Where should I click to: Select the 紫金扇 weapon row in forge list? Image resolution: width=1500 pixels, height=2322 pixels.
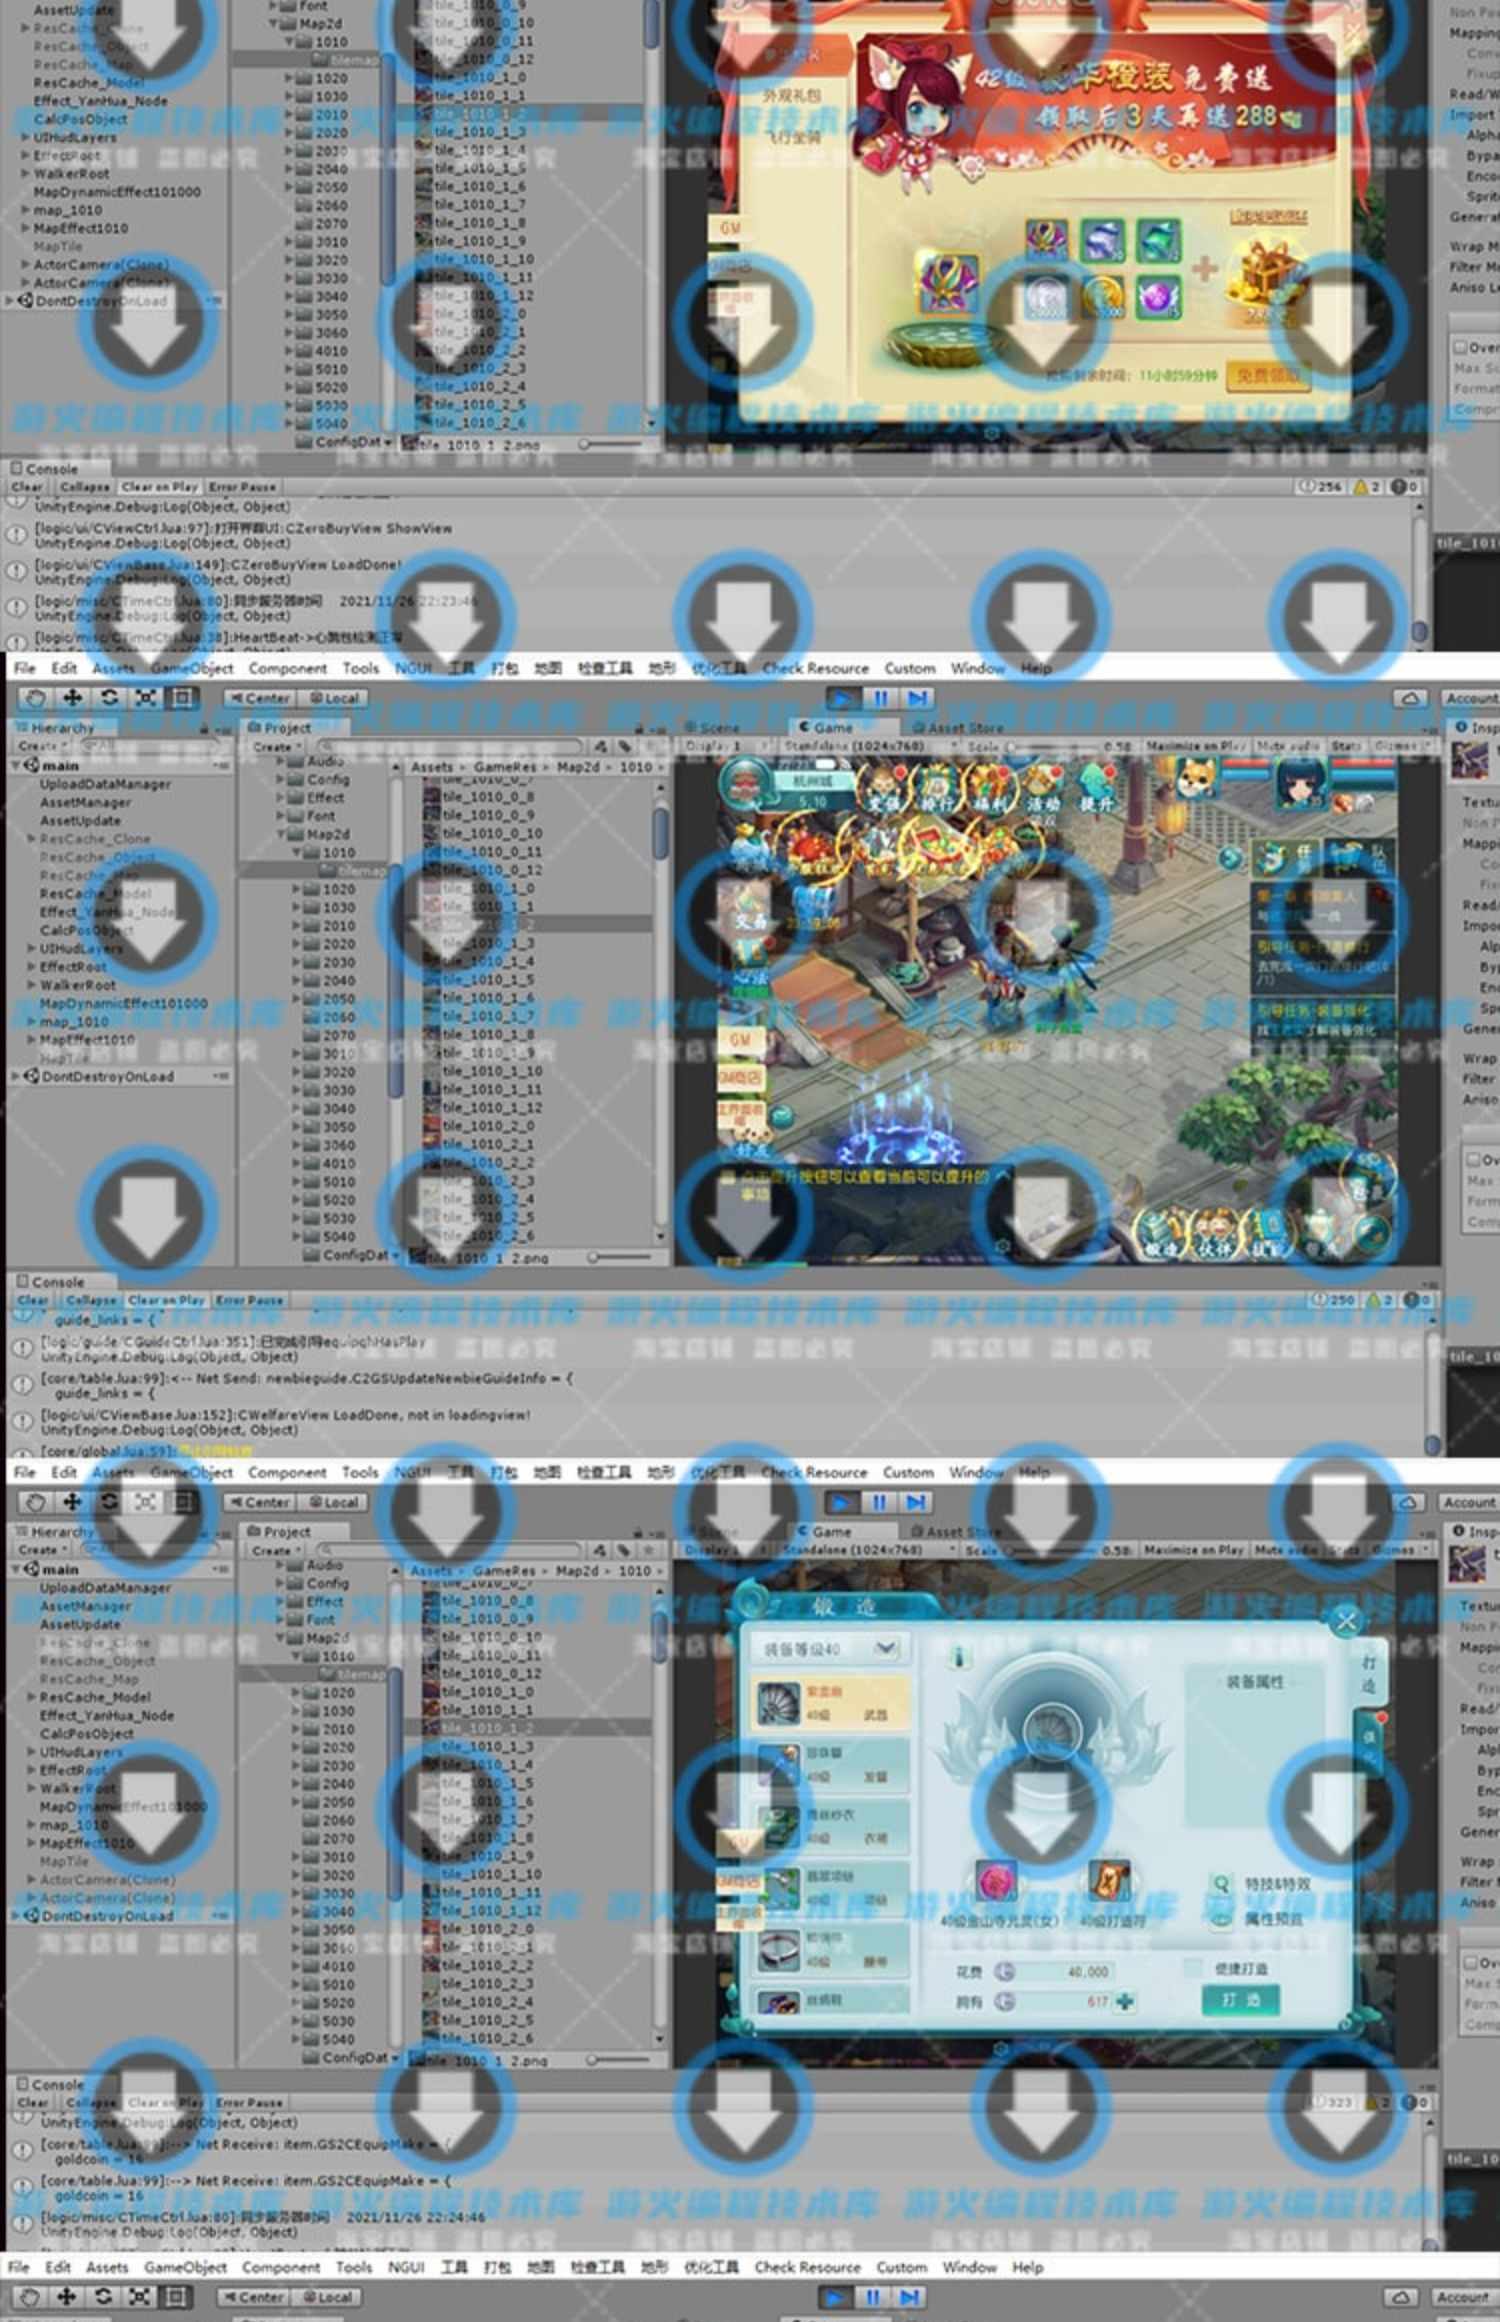pos(831,1702)
